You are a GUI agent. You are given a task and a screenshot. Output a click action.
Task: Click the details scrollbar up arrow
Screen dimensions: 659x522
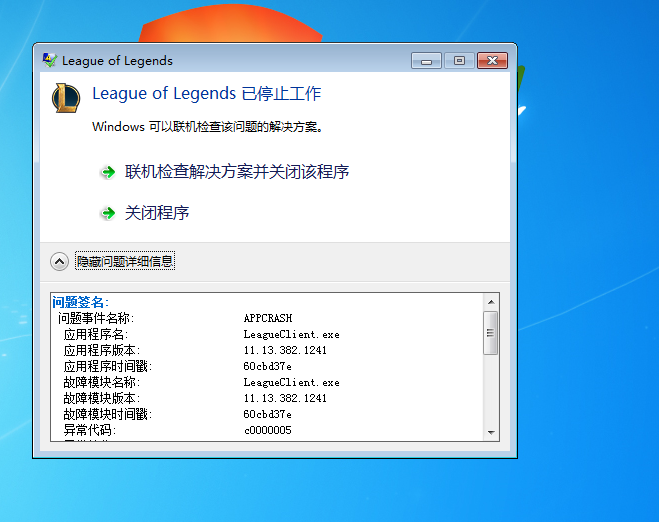click(x=491, y=302)
